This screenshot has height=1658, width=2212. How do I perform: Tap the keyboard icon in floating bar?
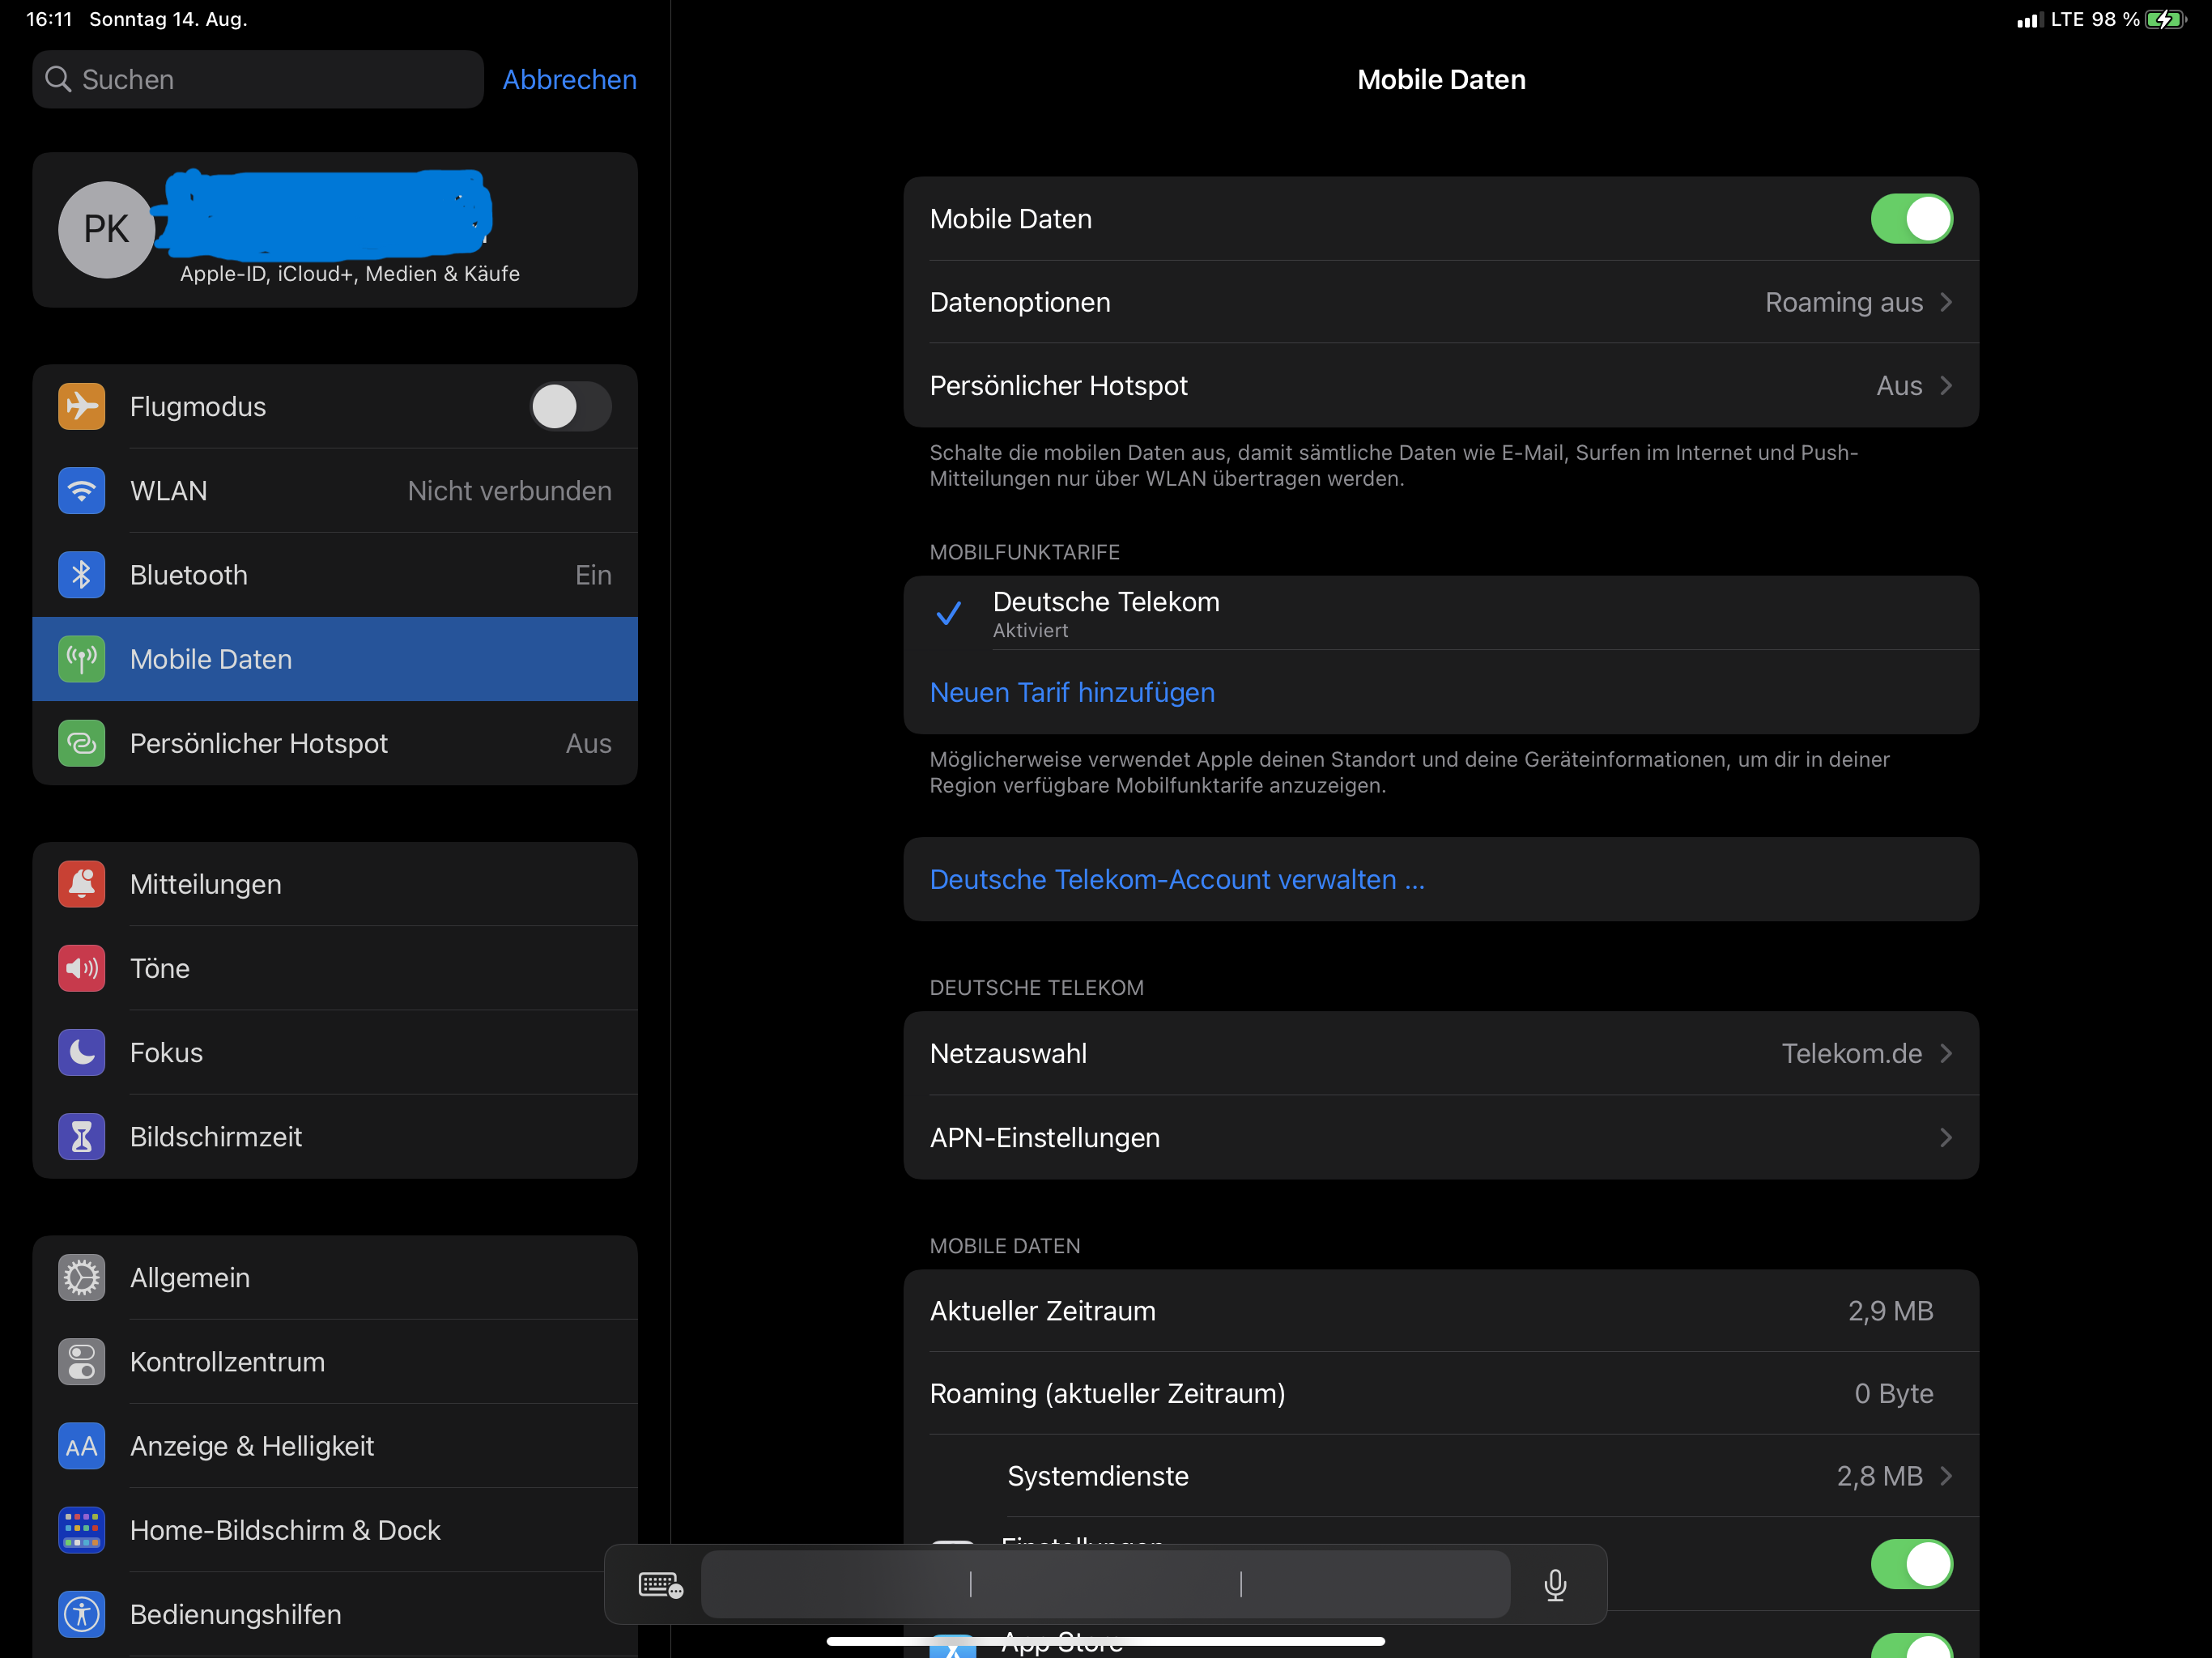(660, 1585)
